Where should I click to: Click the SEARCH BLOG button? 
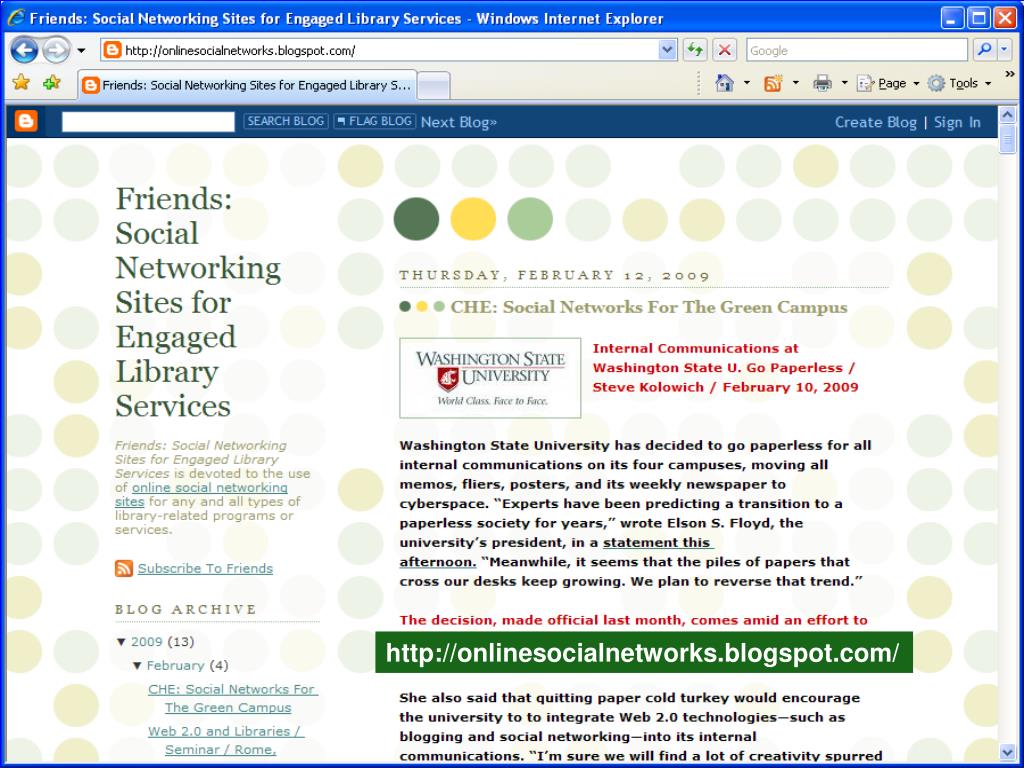[x=285, y=121]
